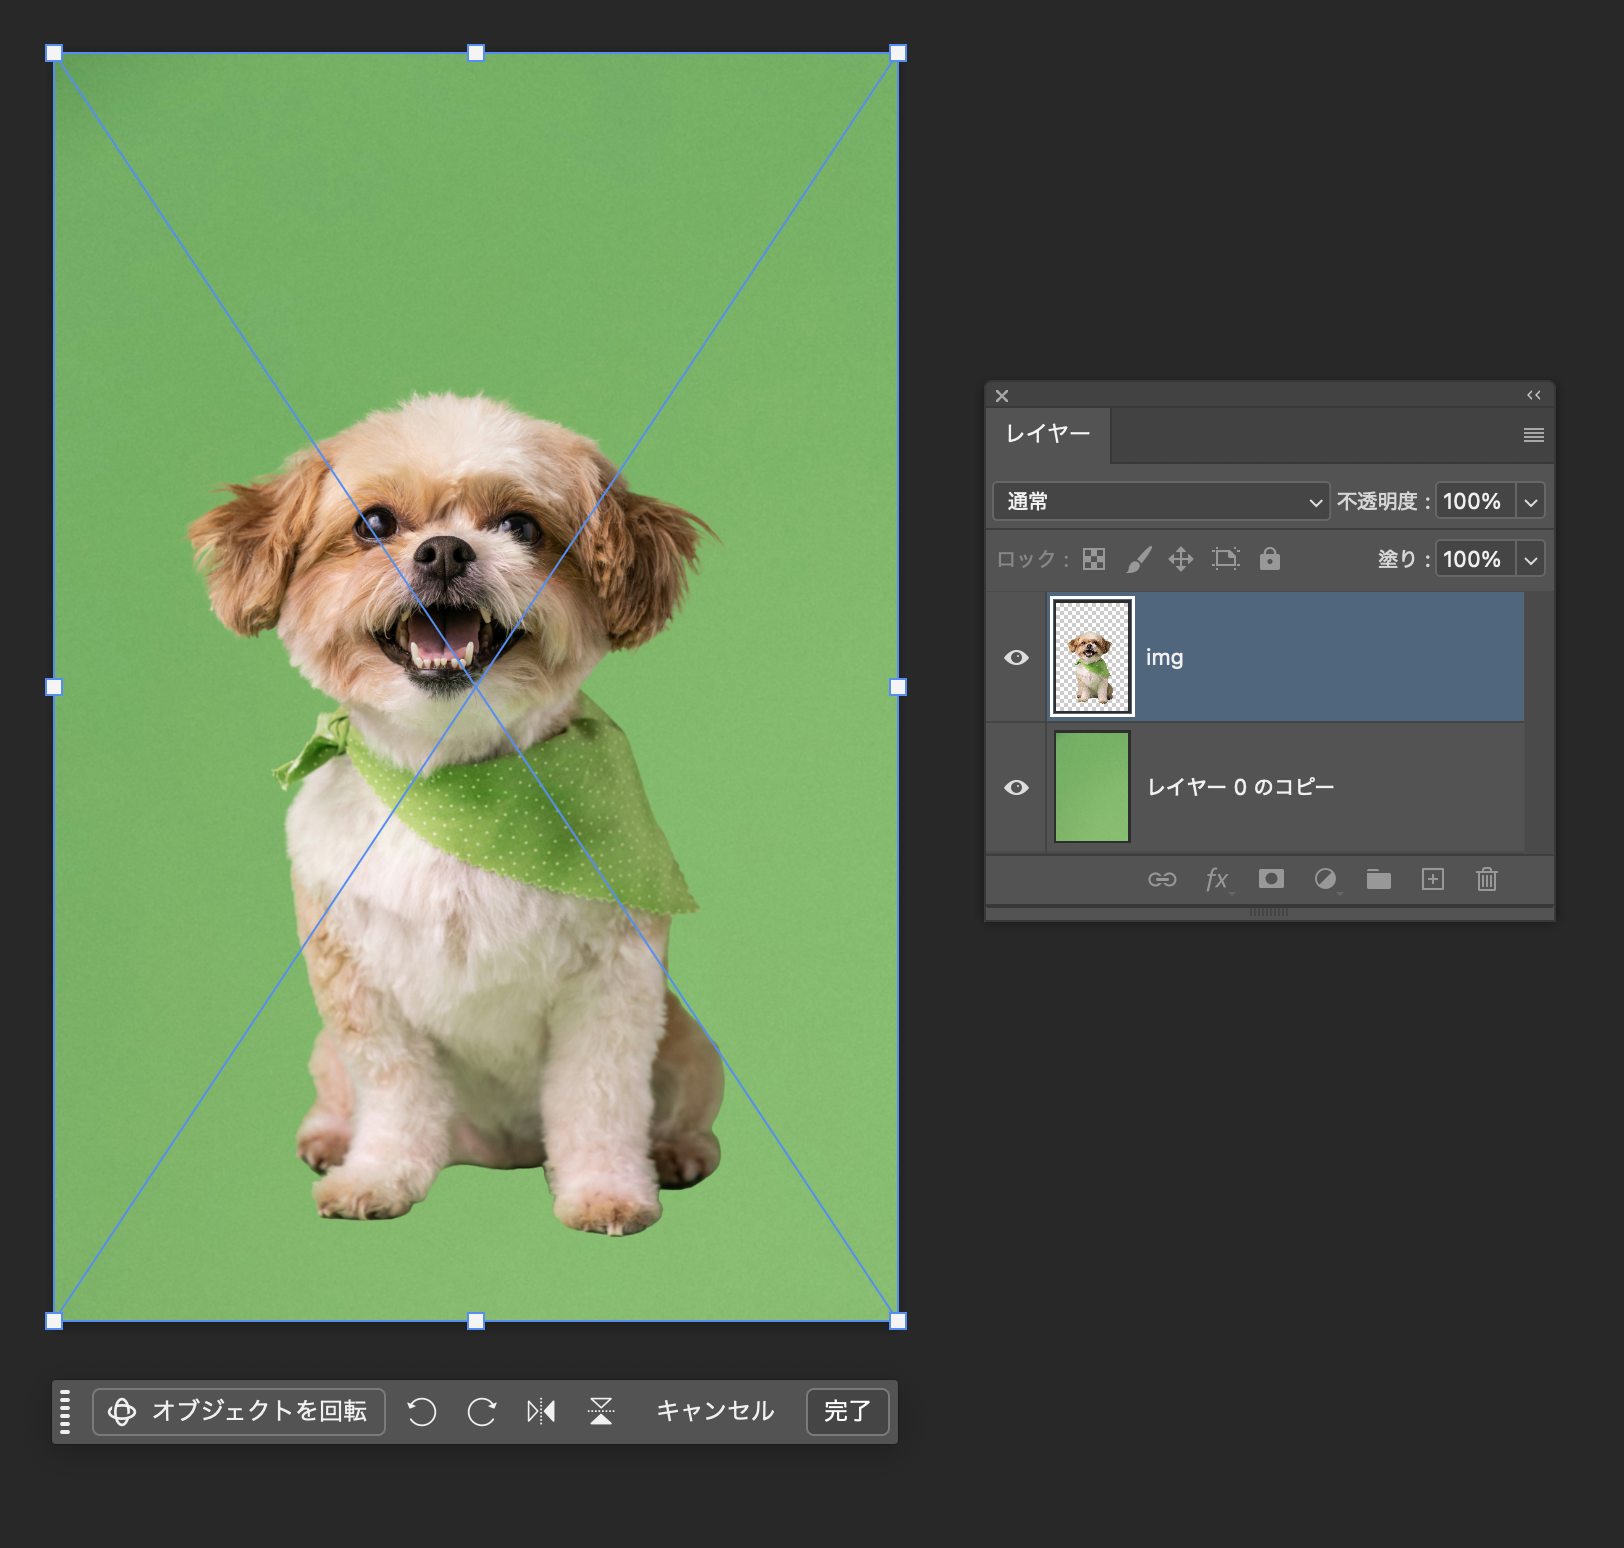Expand the 塗り fill dropdown arrow
This screenshot has width=1624, height=1548.
click(x=1530, y=559)
